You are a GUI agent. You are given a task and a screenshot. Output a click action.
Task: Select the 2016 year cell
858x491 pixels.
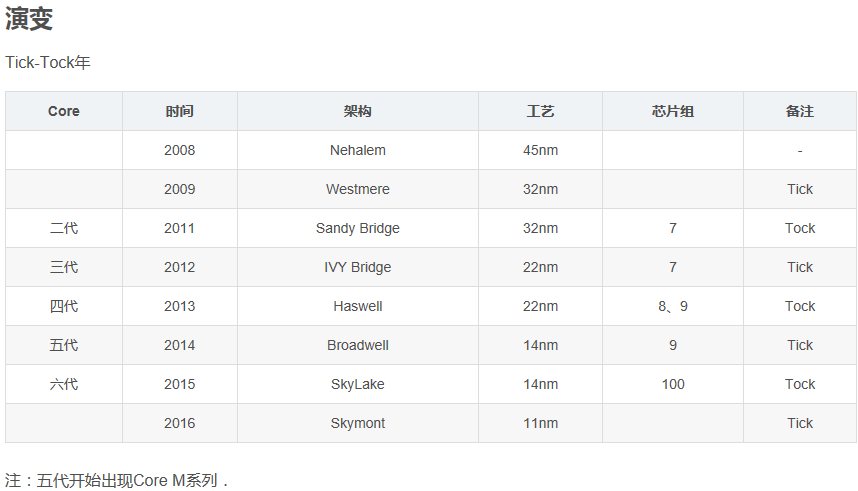point(179,423)
